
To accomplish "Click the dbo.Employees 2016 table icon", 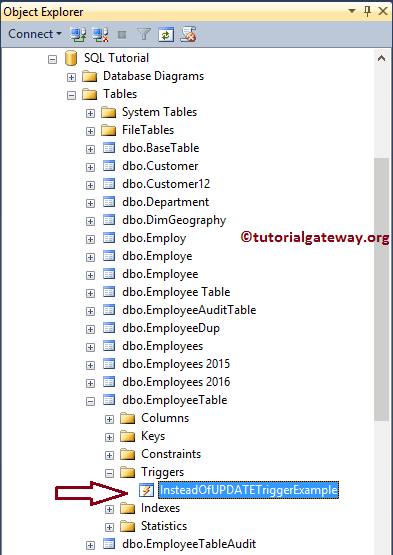I will (x=109, y=382).
